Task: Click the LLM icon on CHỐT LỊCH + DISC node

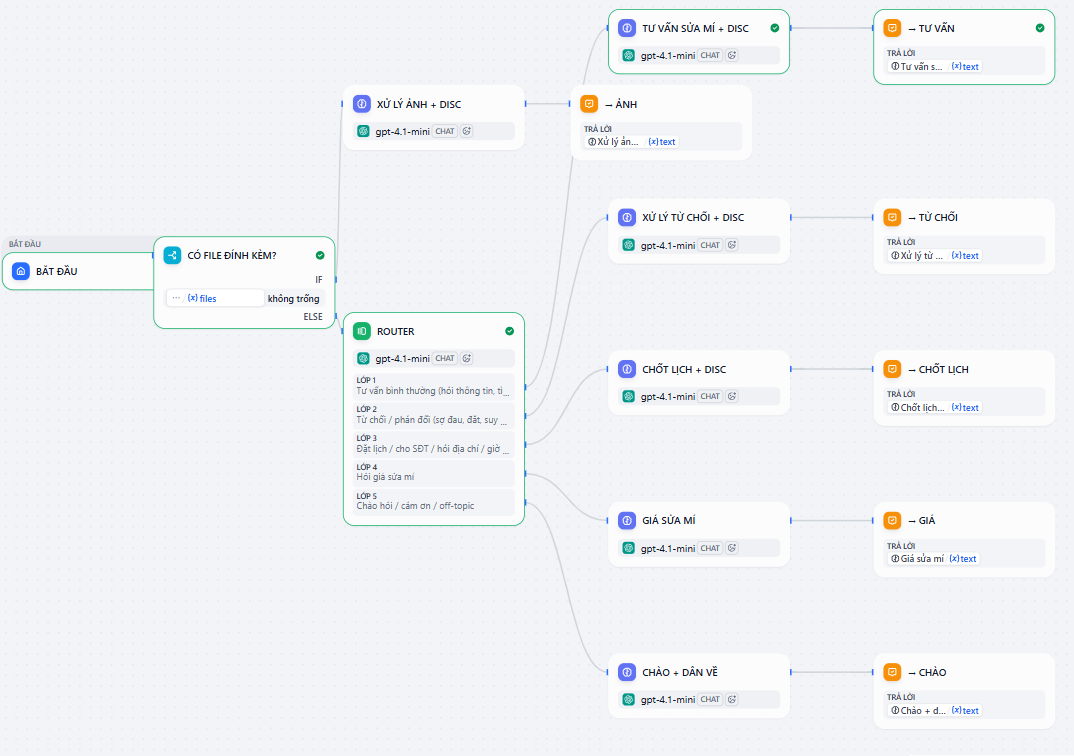Action: coord(627,369)
